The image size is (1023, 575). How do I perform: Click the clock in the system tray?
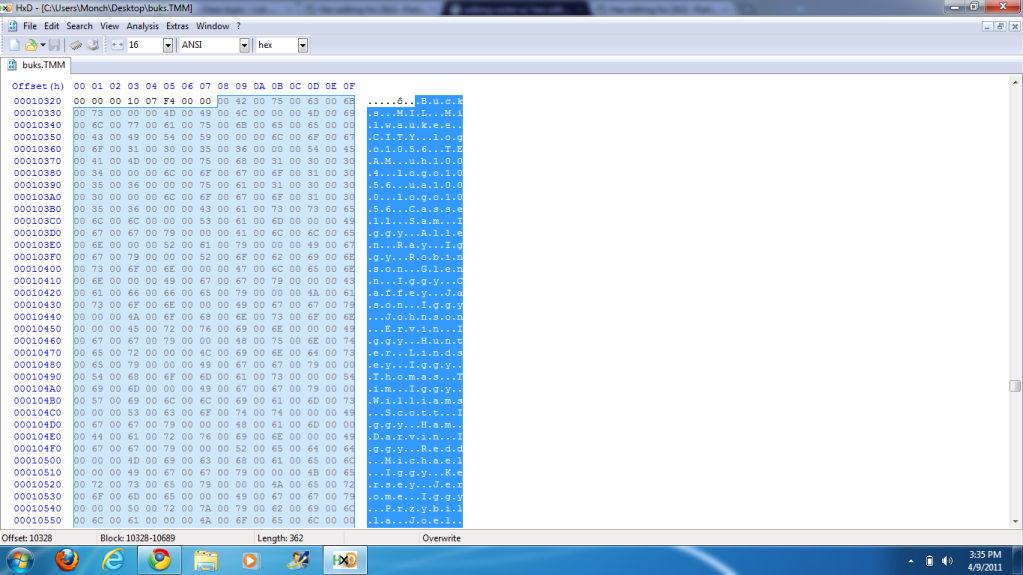(983, 560)
